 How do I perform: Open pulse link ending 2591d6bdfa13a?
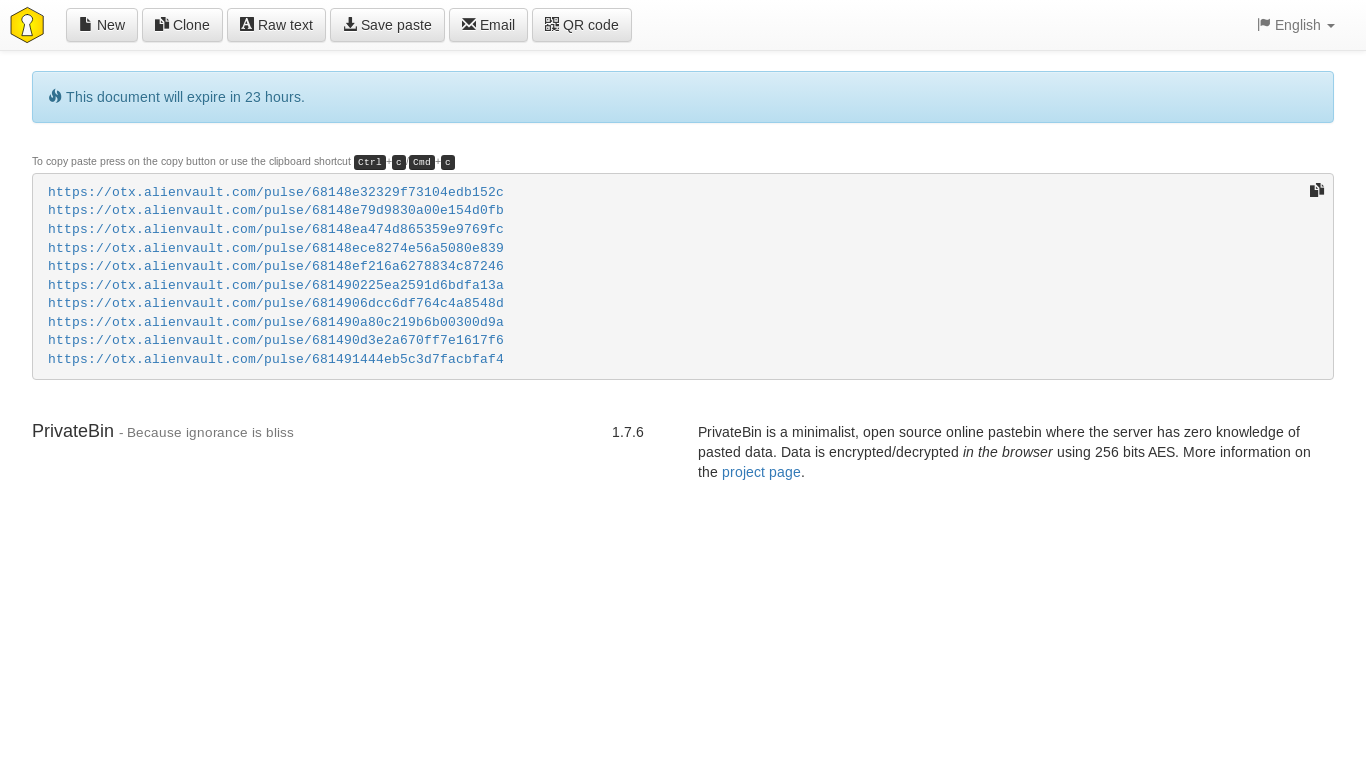coord(276,285)
